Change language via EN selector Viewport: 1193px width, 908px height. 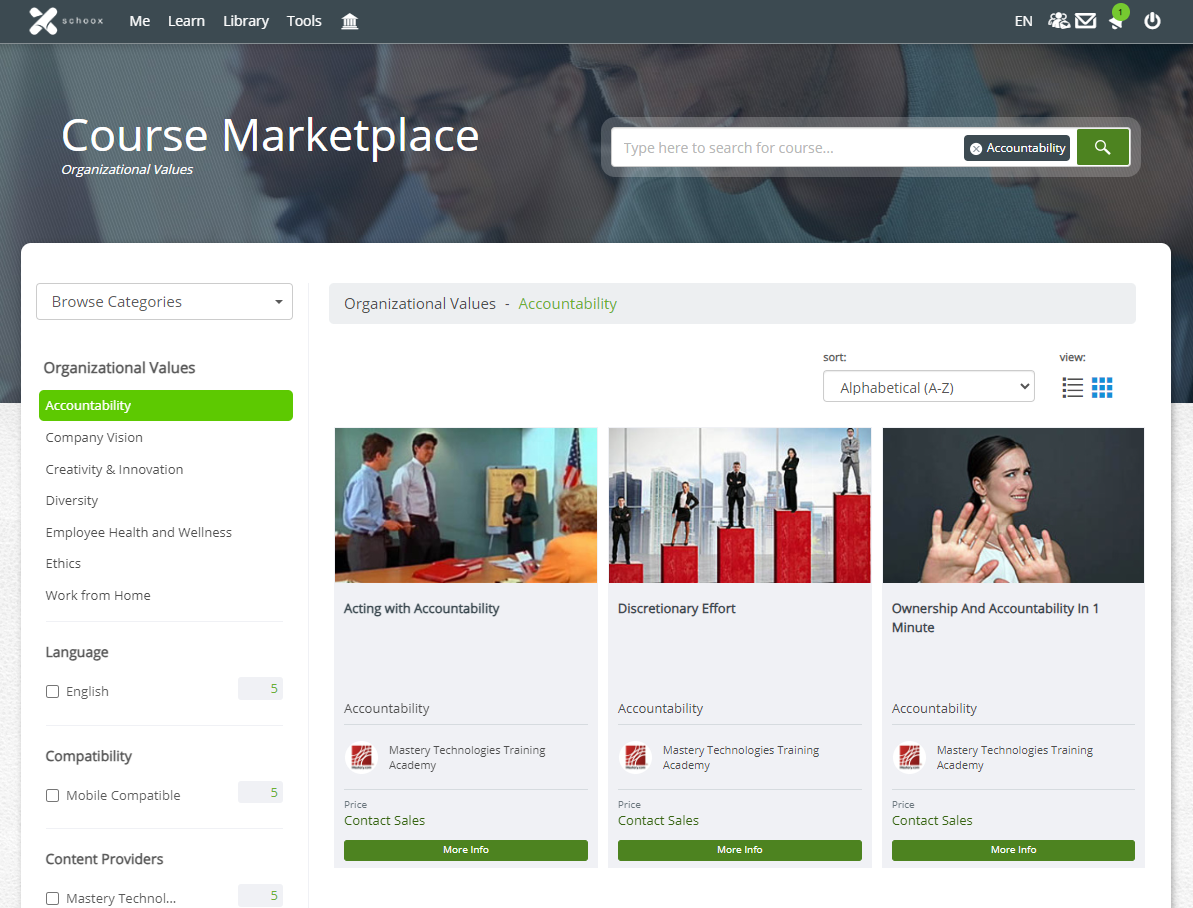(1023, 21)
